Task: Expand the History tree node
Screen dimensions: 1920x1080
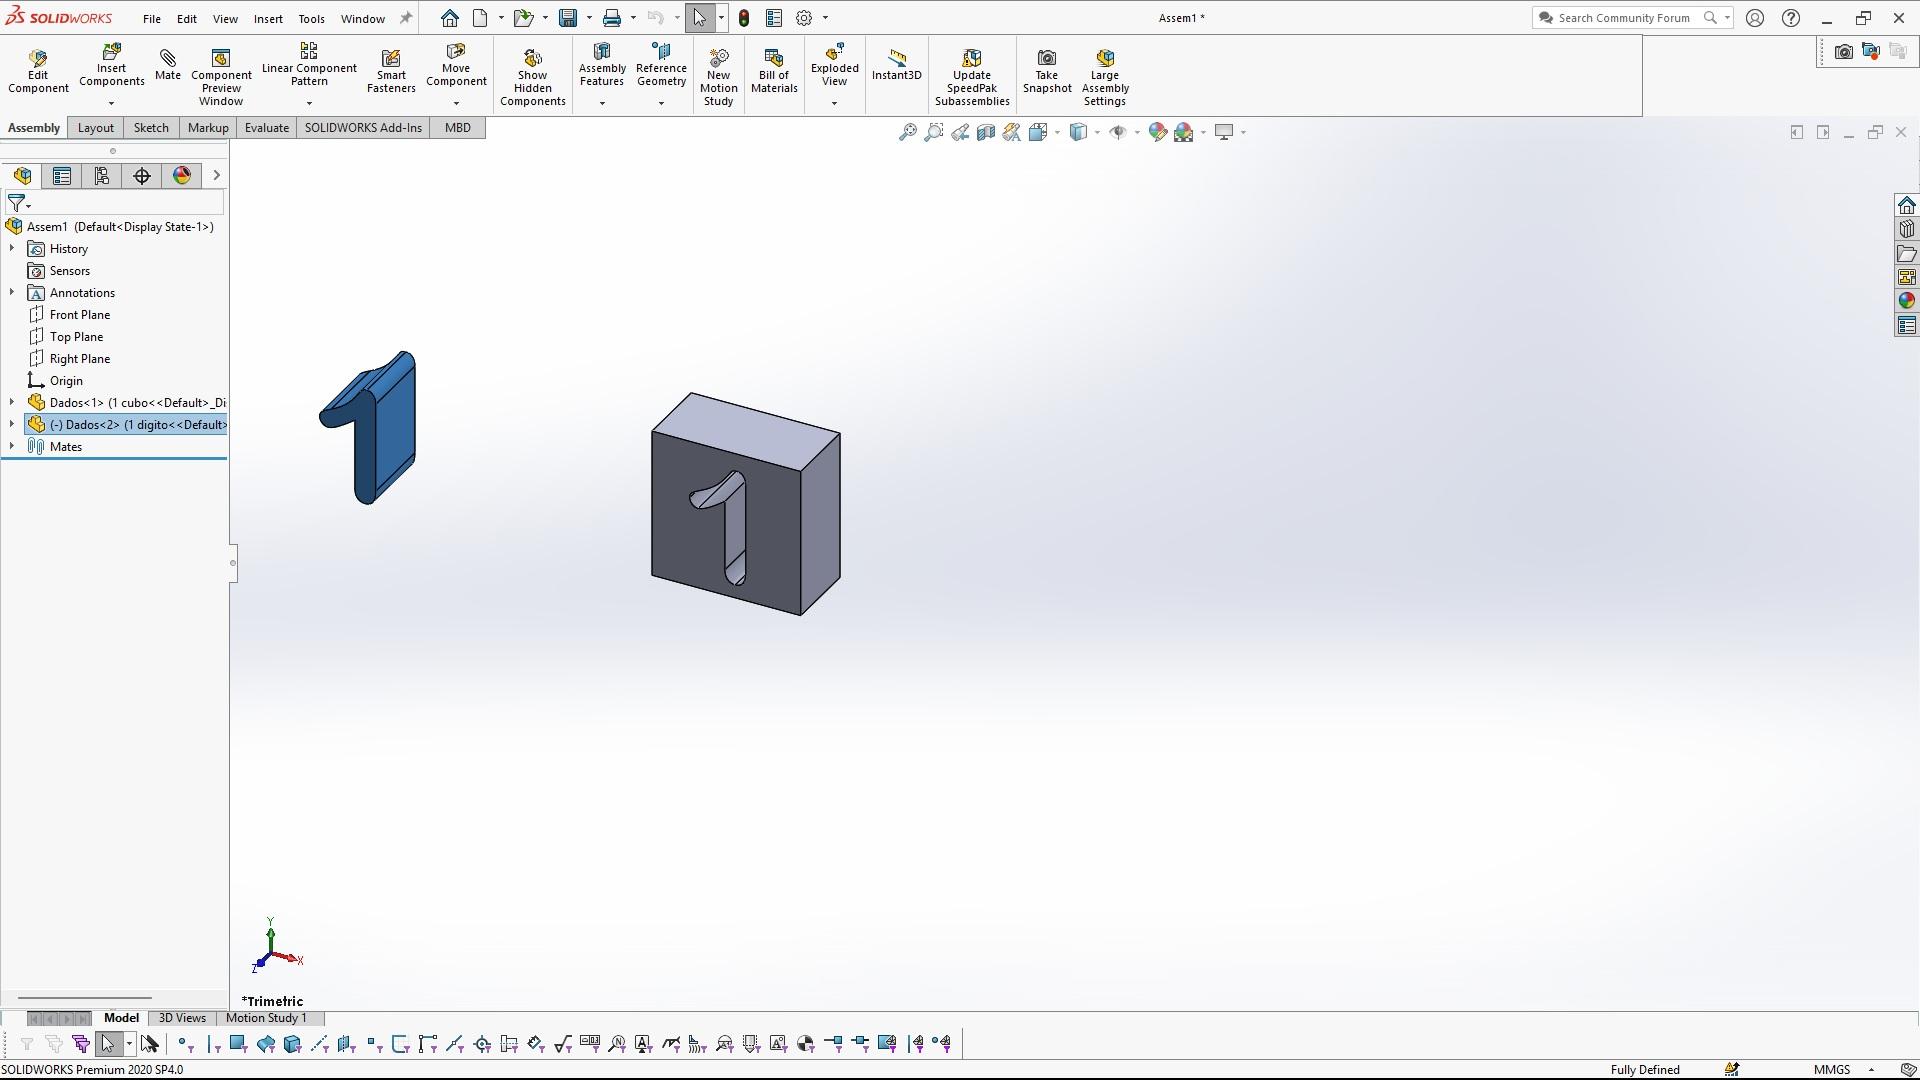Action: tap(12, 248)
